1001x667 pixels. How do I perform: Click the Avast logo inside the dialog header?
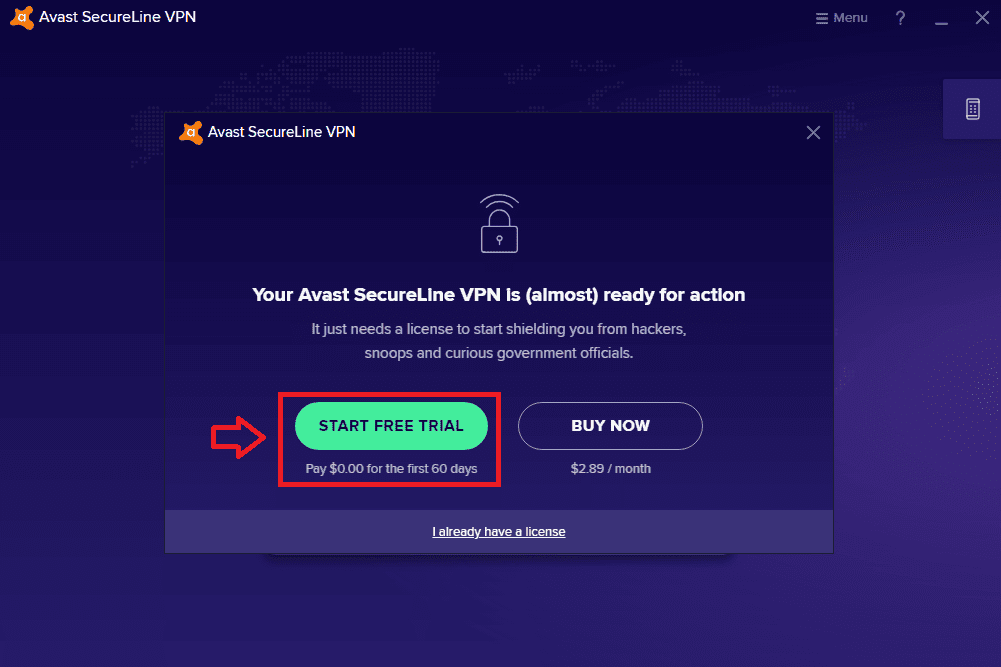click(x=191, y=132)
